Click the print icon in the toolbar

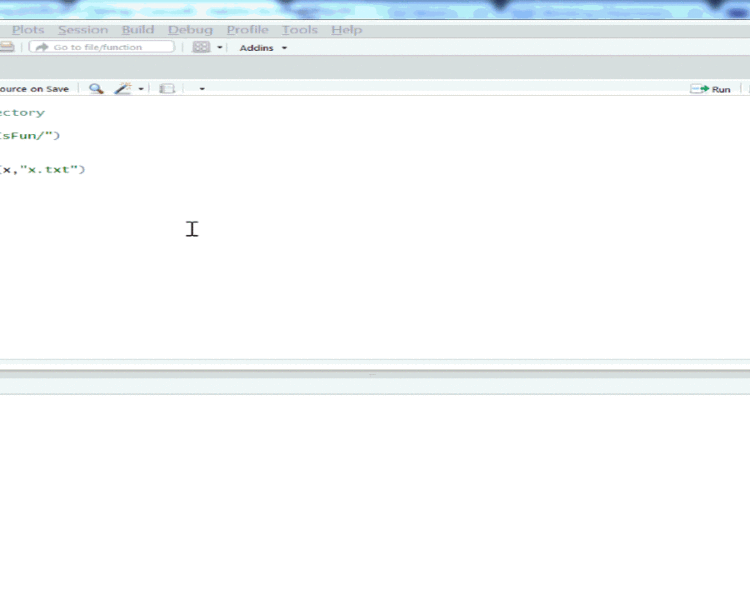7,47
